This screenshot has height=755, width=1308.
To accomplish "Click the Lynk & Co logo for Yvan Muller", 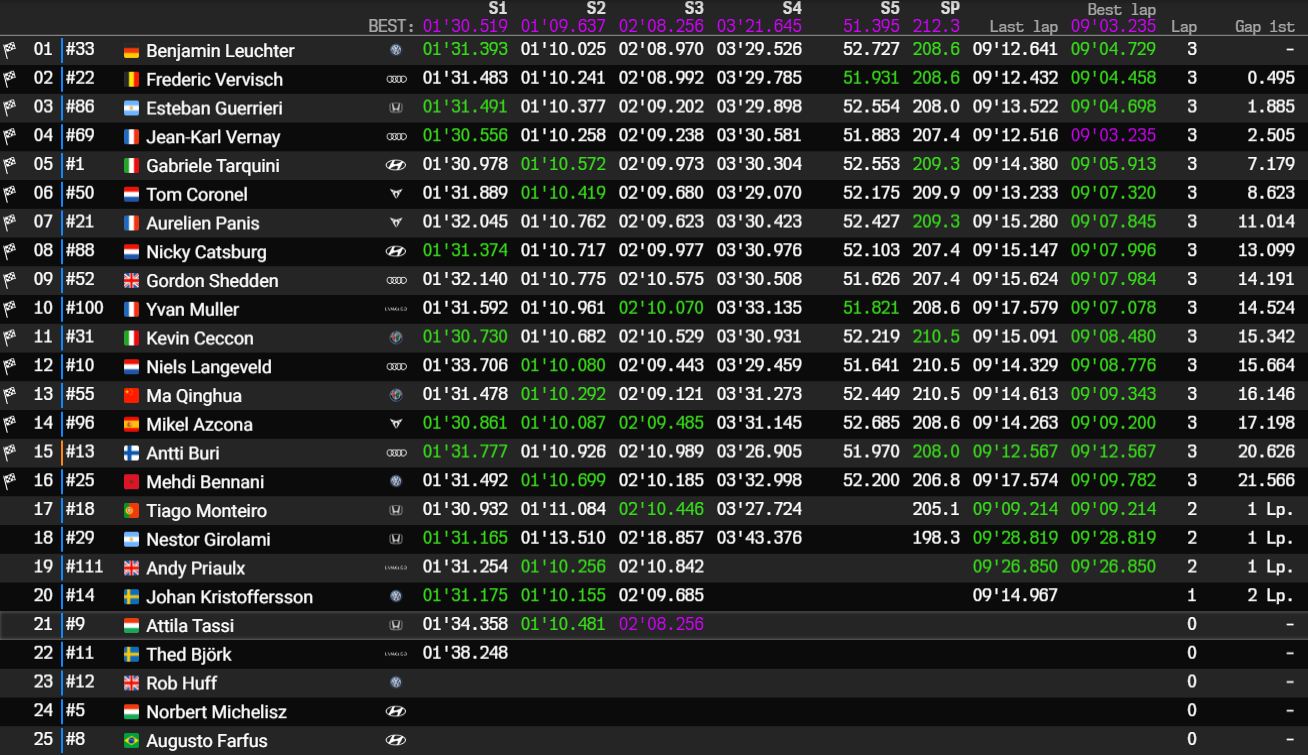I will (x=396, y=310).
